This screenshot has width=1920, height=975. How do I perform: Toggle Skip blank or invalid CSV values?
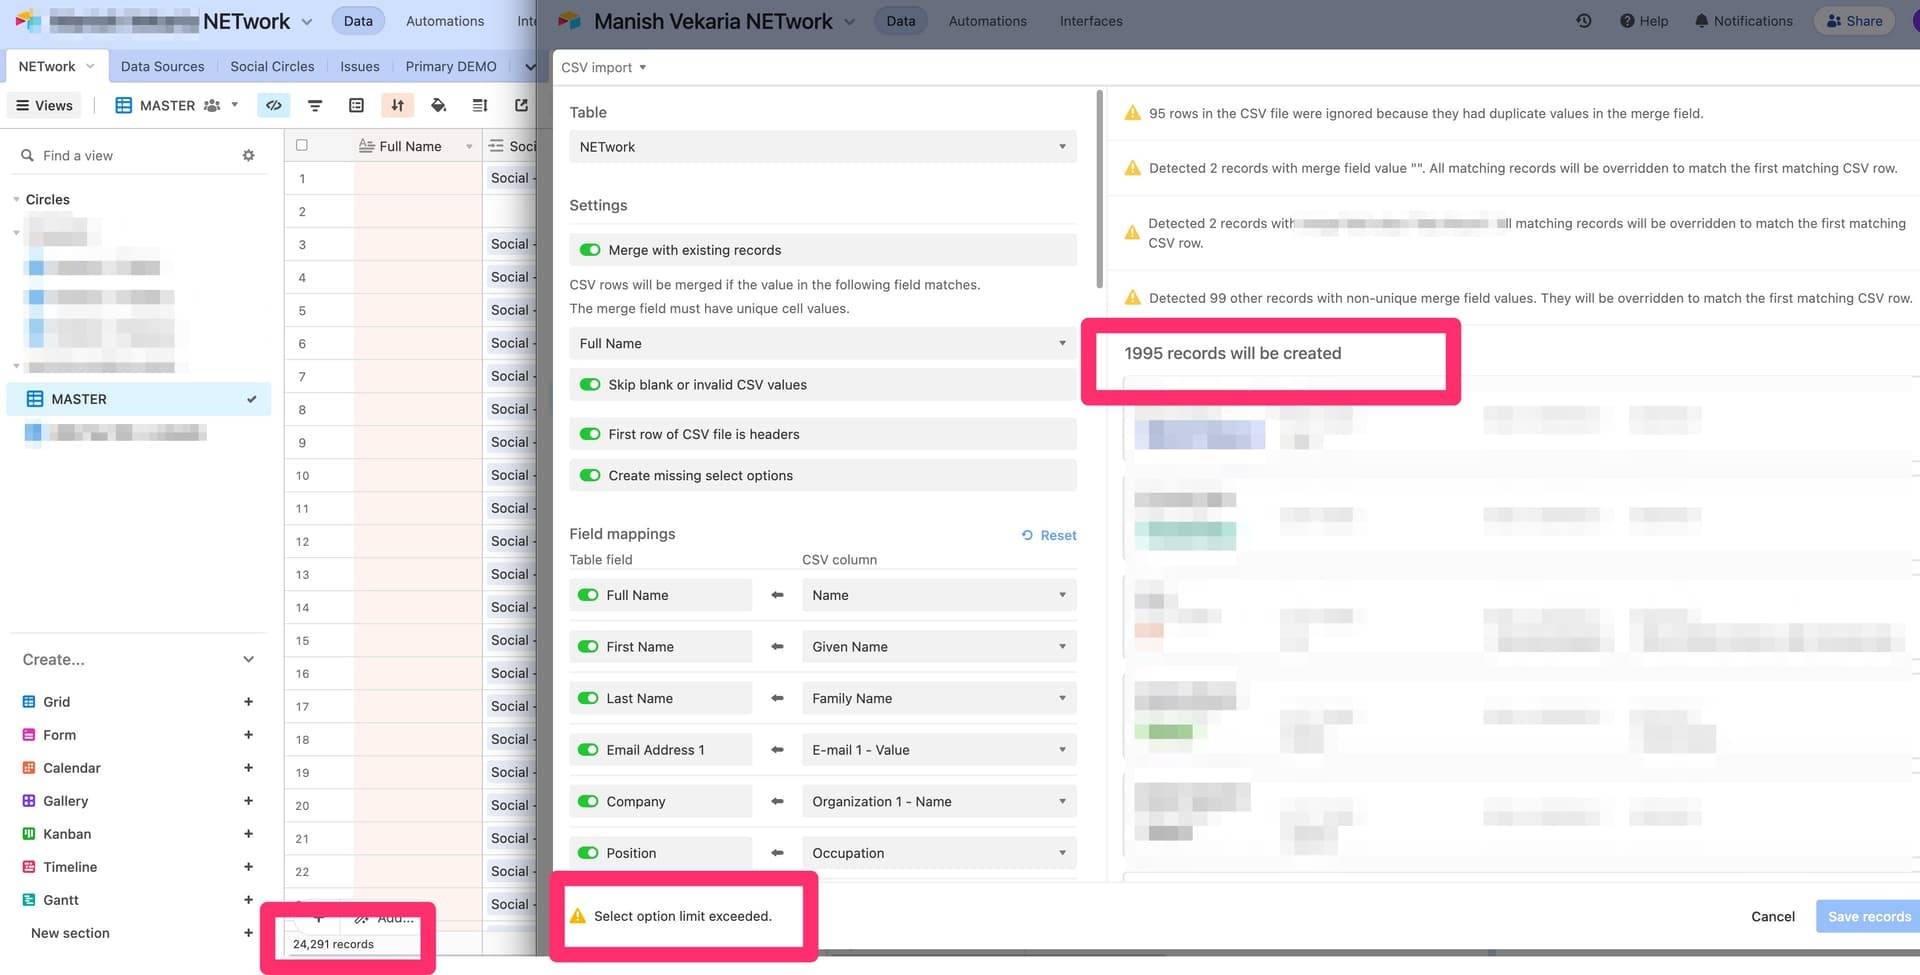click(x=590, y=384)
